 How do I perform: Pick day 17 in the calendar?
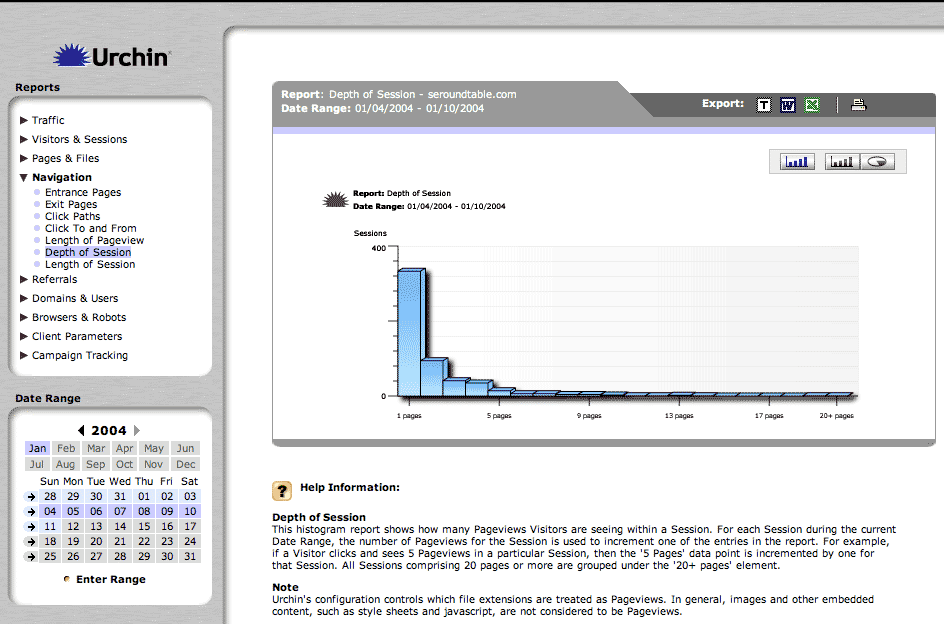(x=190, y=526)
